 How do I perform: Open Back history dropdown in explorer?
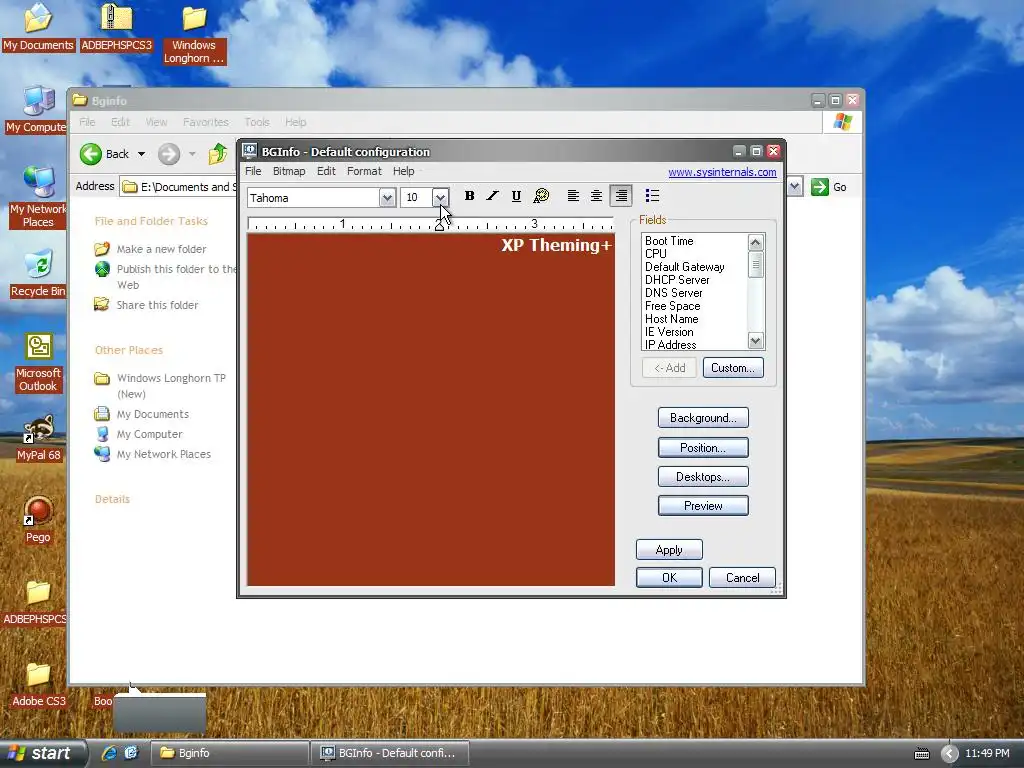[141, 154]
